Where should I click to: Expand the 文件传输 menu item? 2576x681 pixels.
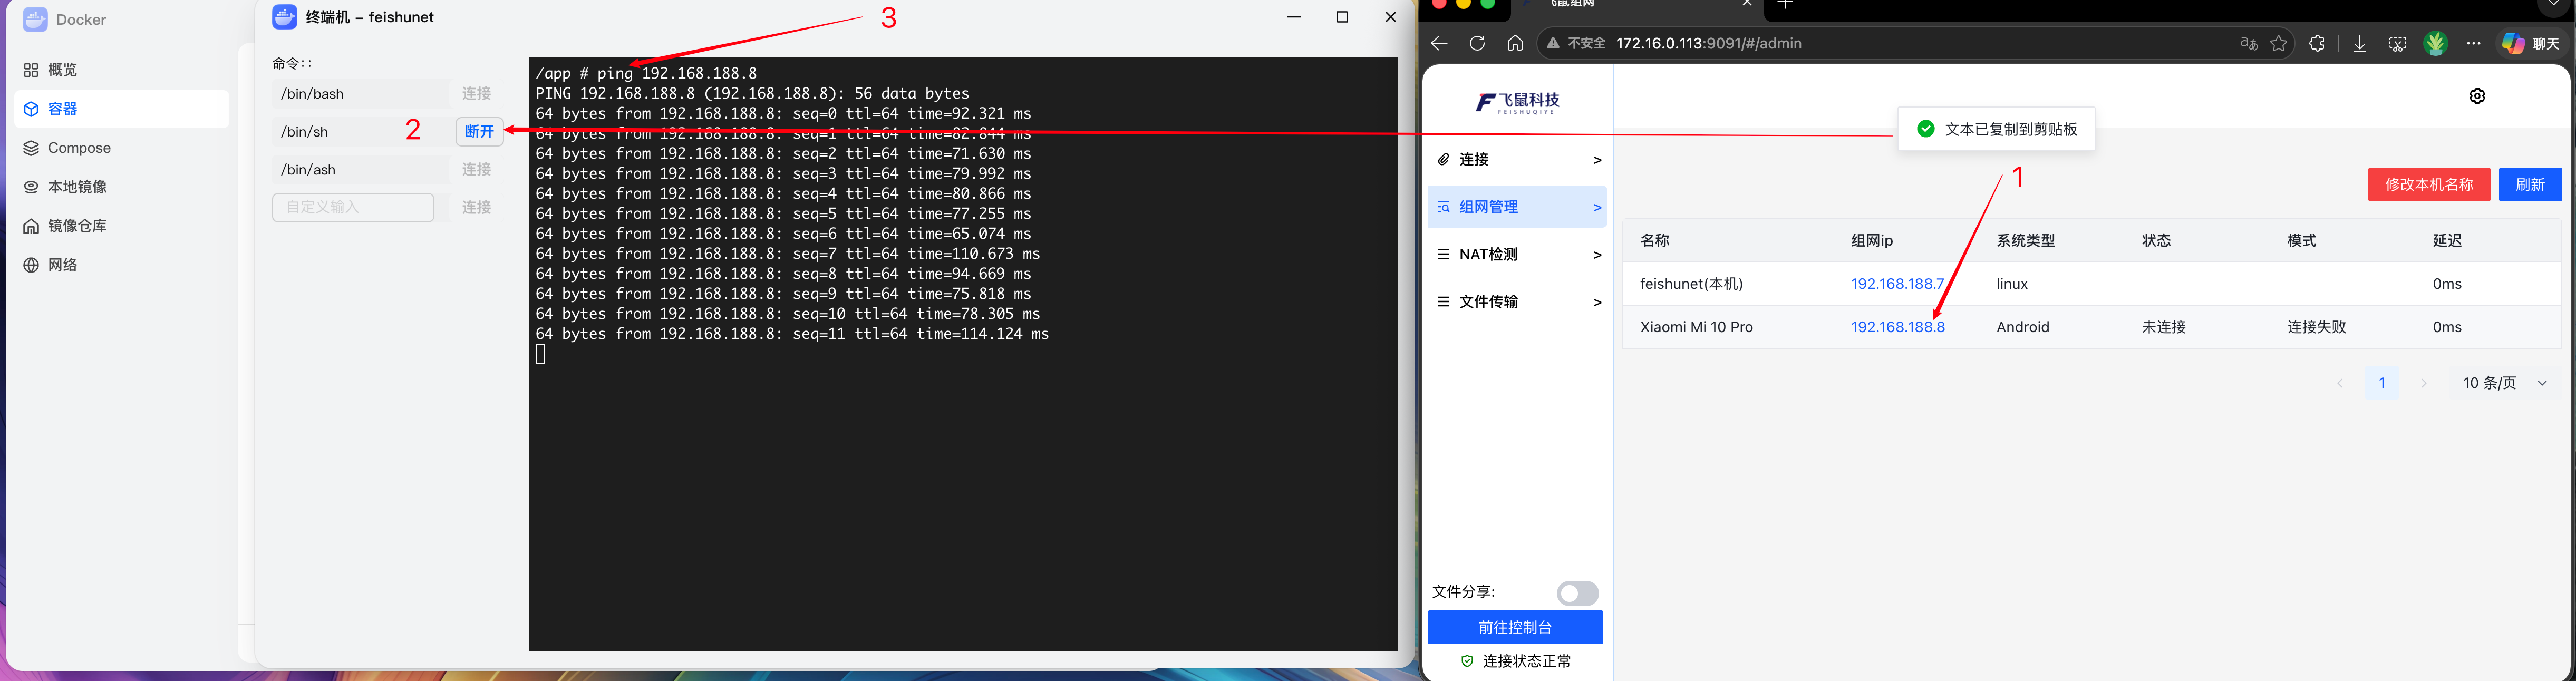pos(1517,302)
